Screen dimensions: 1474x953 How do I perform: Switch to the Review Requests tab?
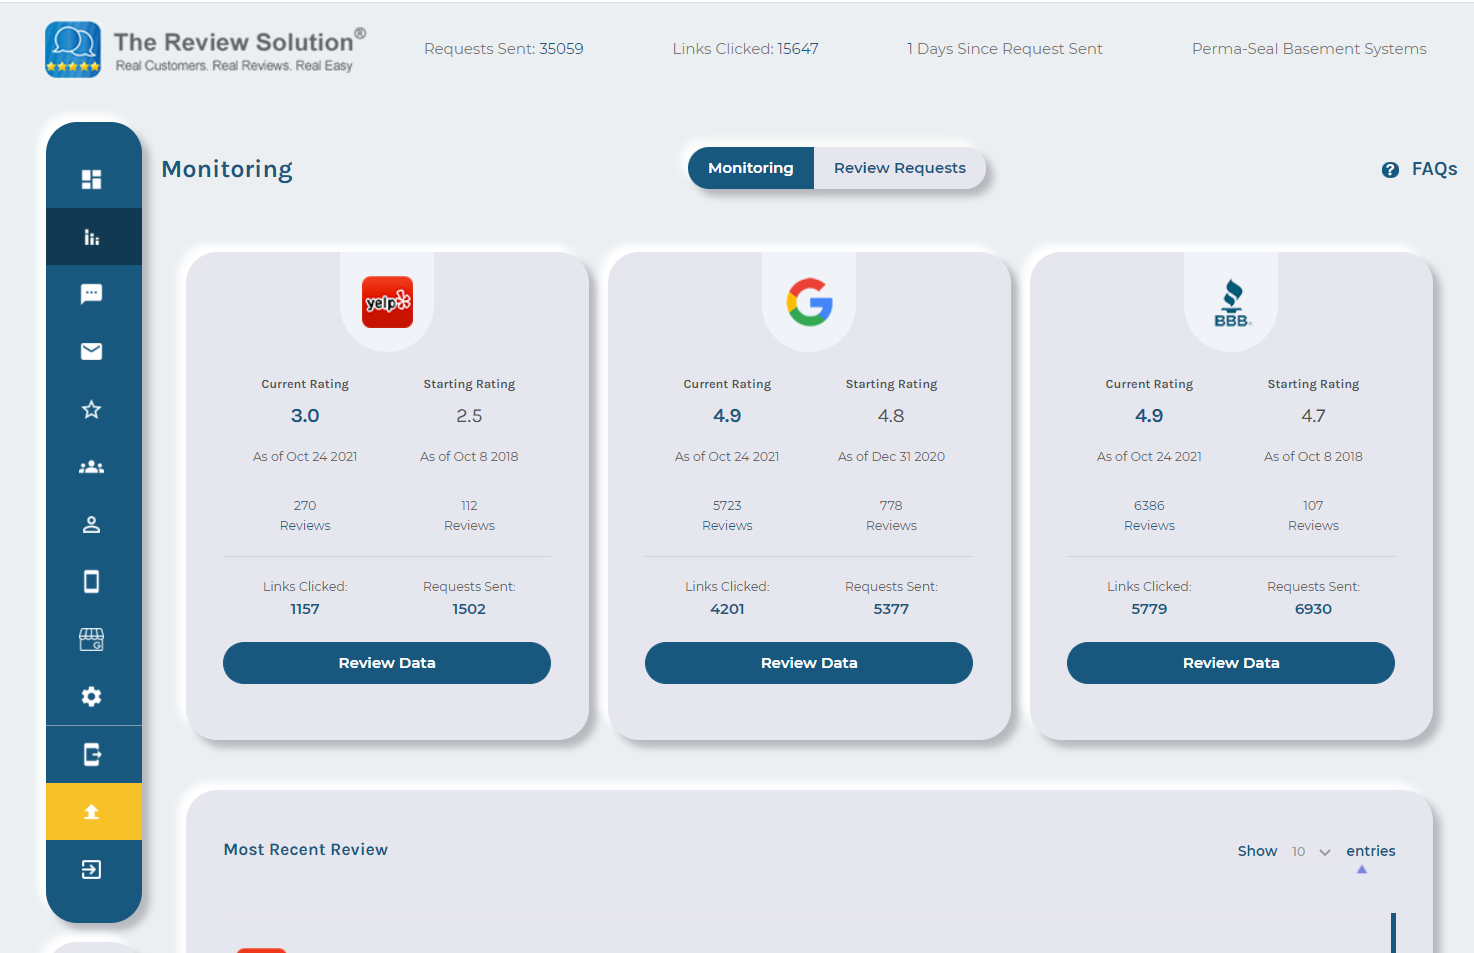(900, 168)
